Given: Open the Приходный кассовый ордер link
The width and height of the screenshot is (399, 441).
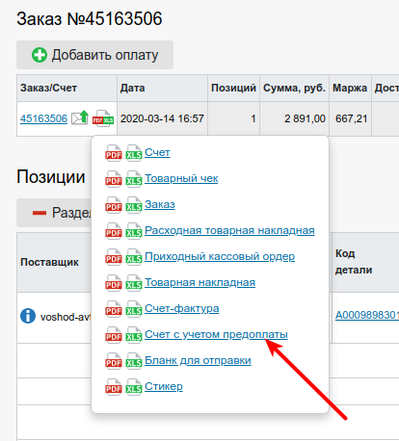Looking at the screenshot, I should 220,256.
